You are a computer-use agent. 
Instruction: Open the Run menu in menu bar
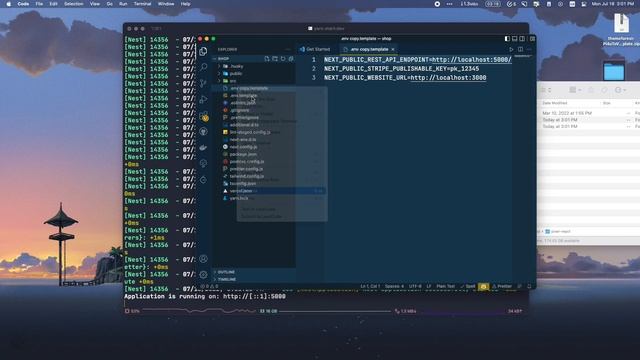pyautogui.click(x=123, y=4)
